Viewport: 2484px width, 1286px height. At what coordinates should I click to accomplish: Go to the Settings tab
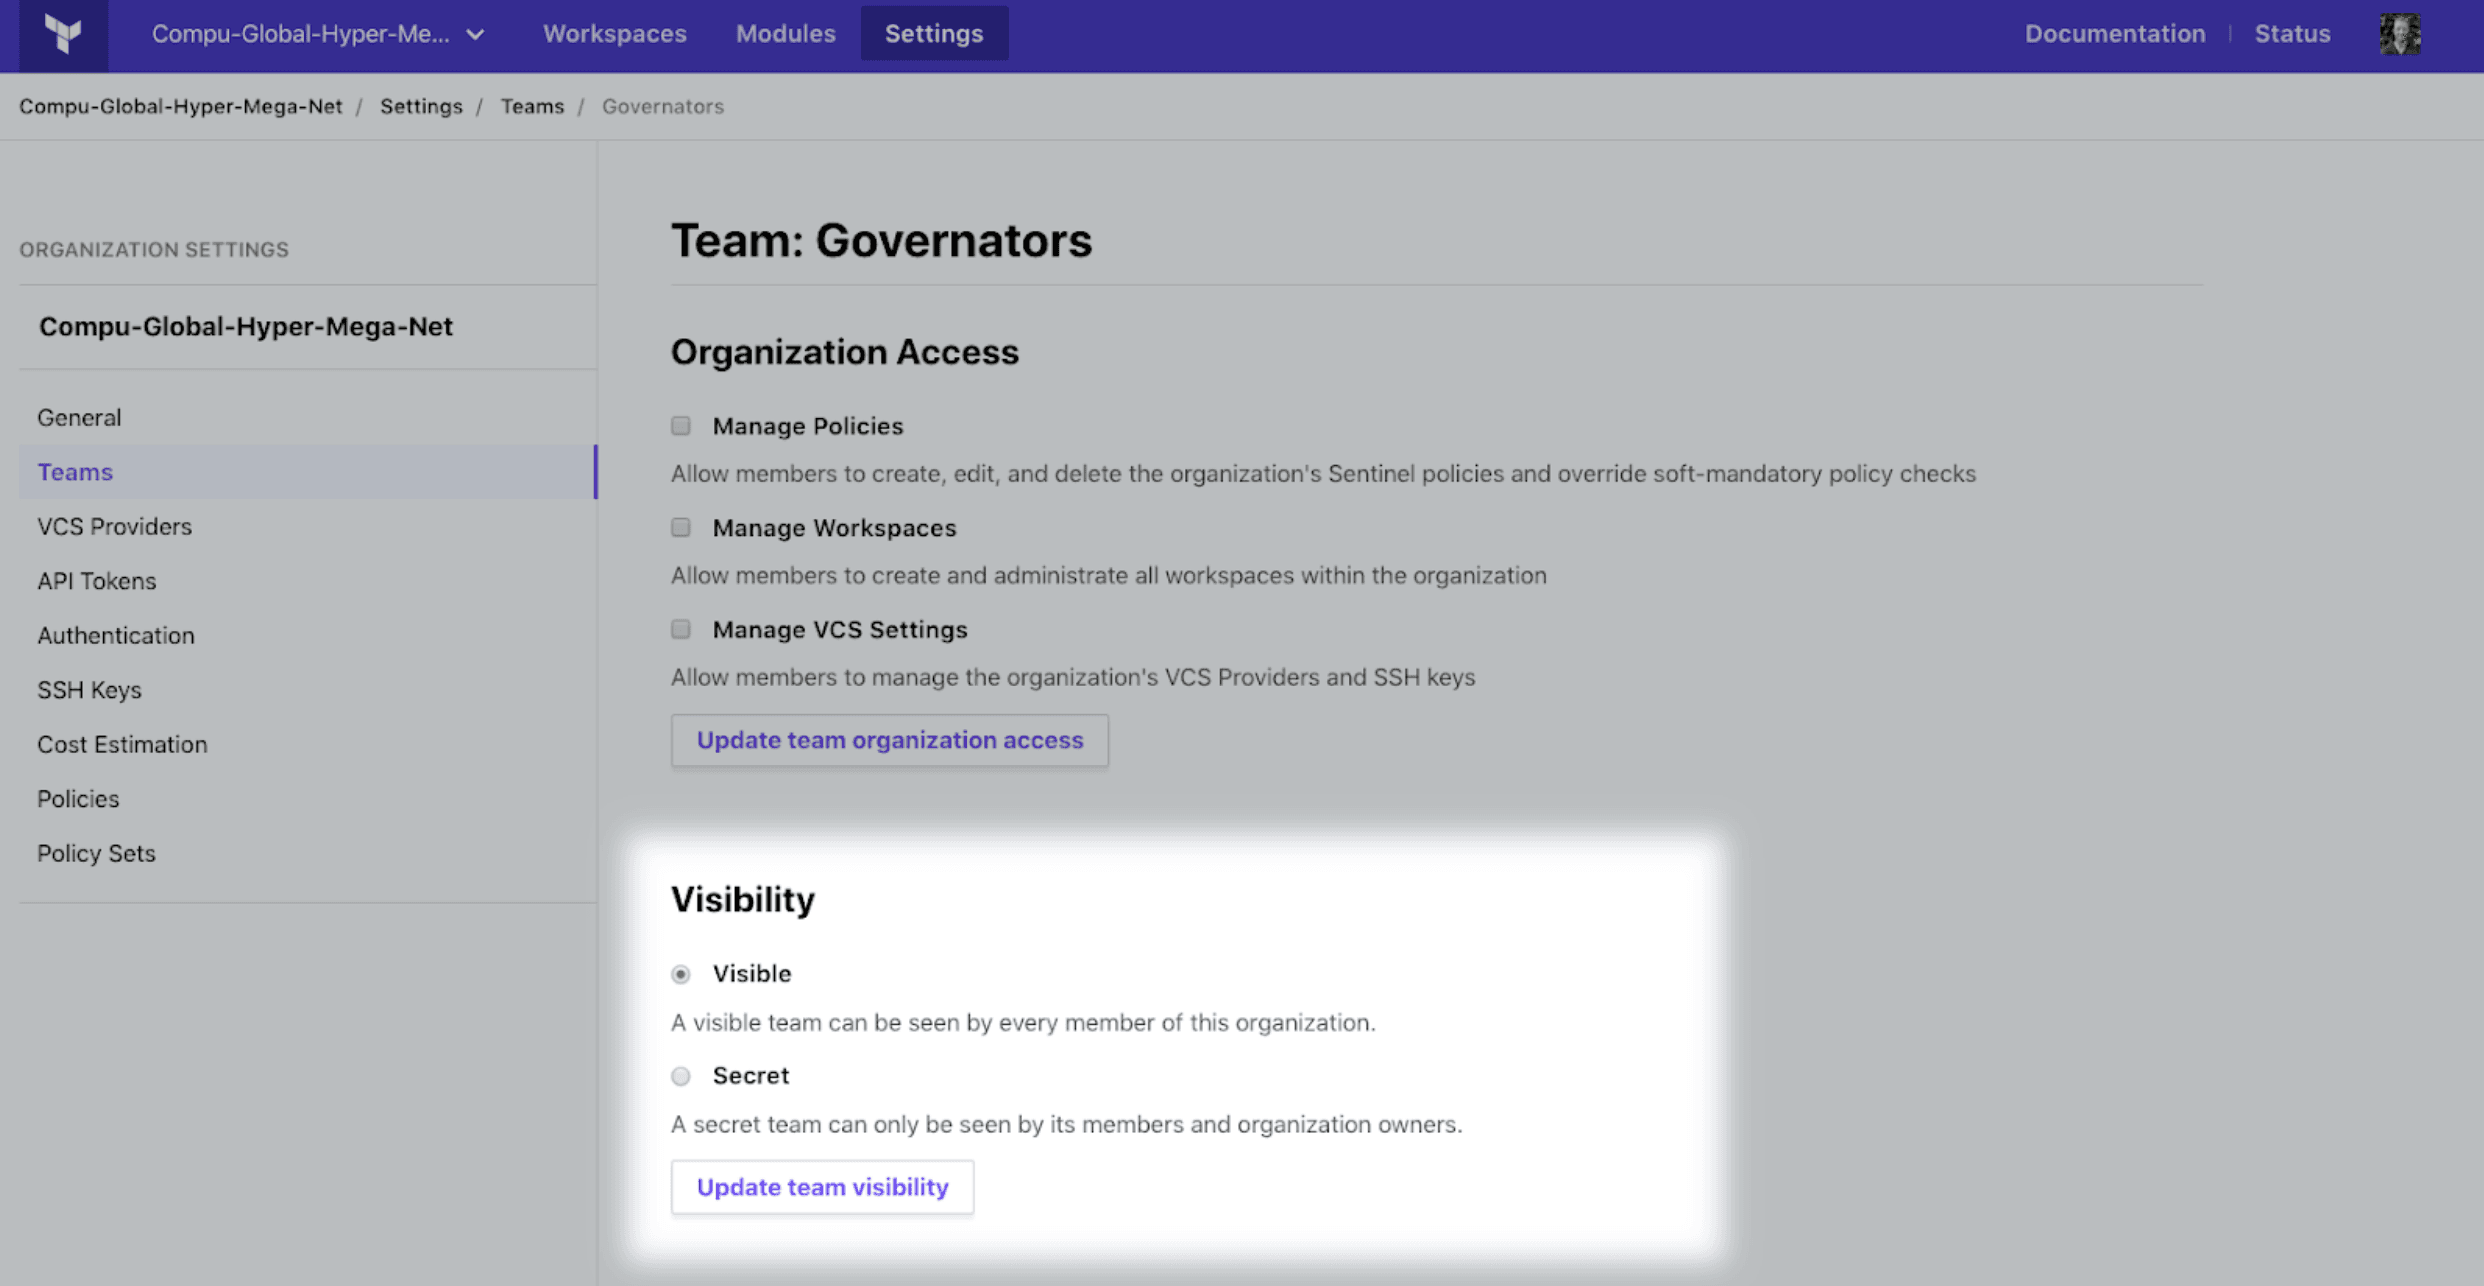(x=933, y=33)
